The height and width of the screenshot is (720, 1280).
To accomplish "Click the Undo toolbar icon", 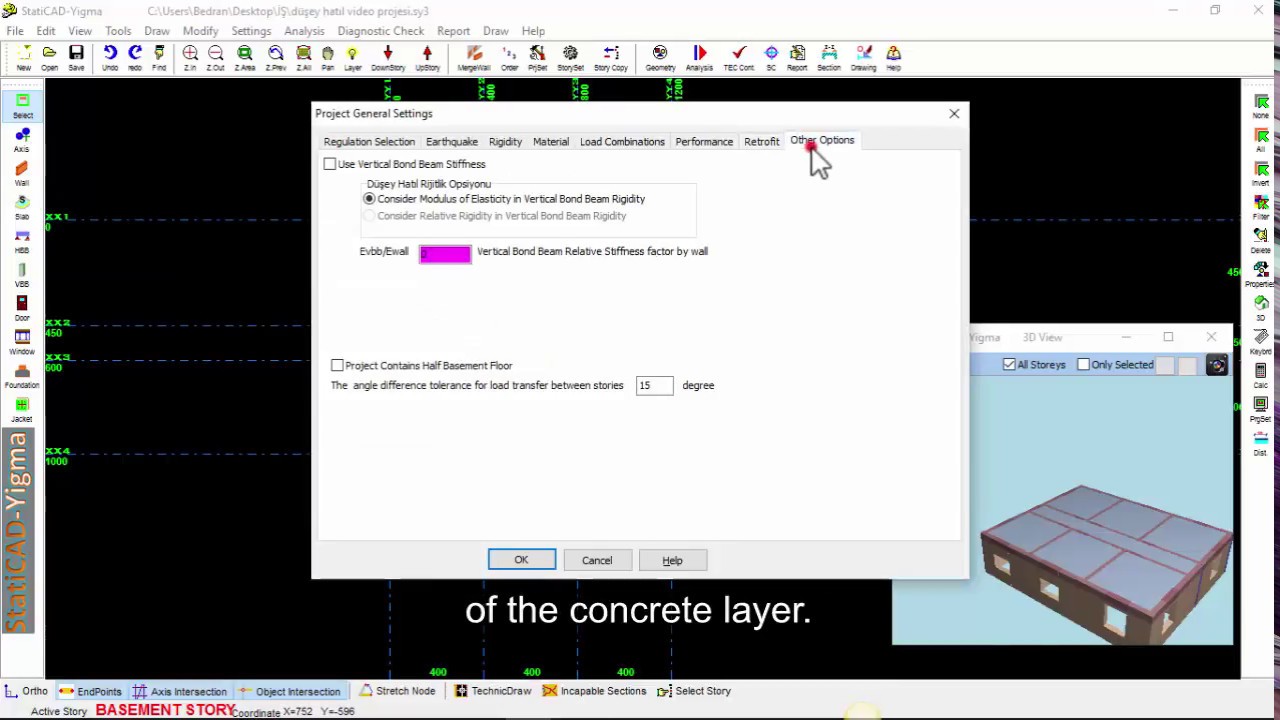I will point(110,57).
